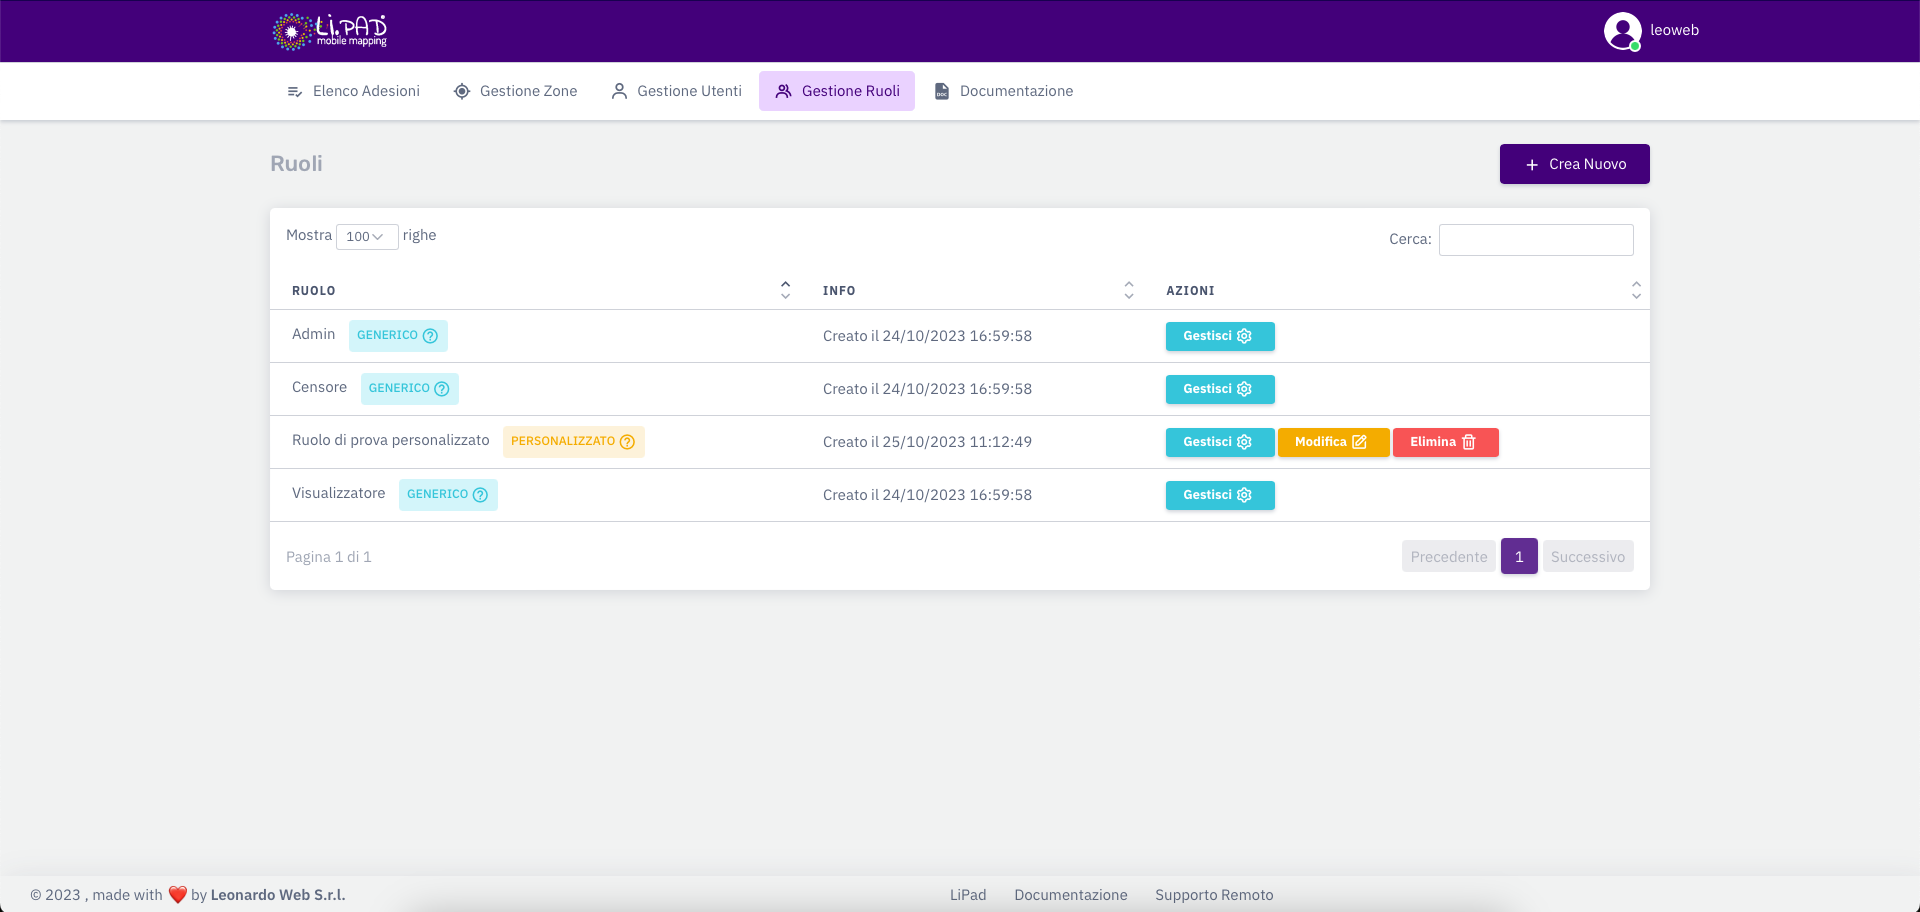
Task: Sort table by Azioni column
Action: (1635, 290)
